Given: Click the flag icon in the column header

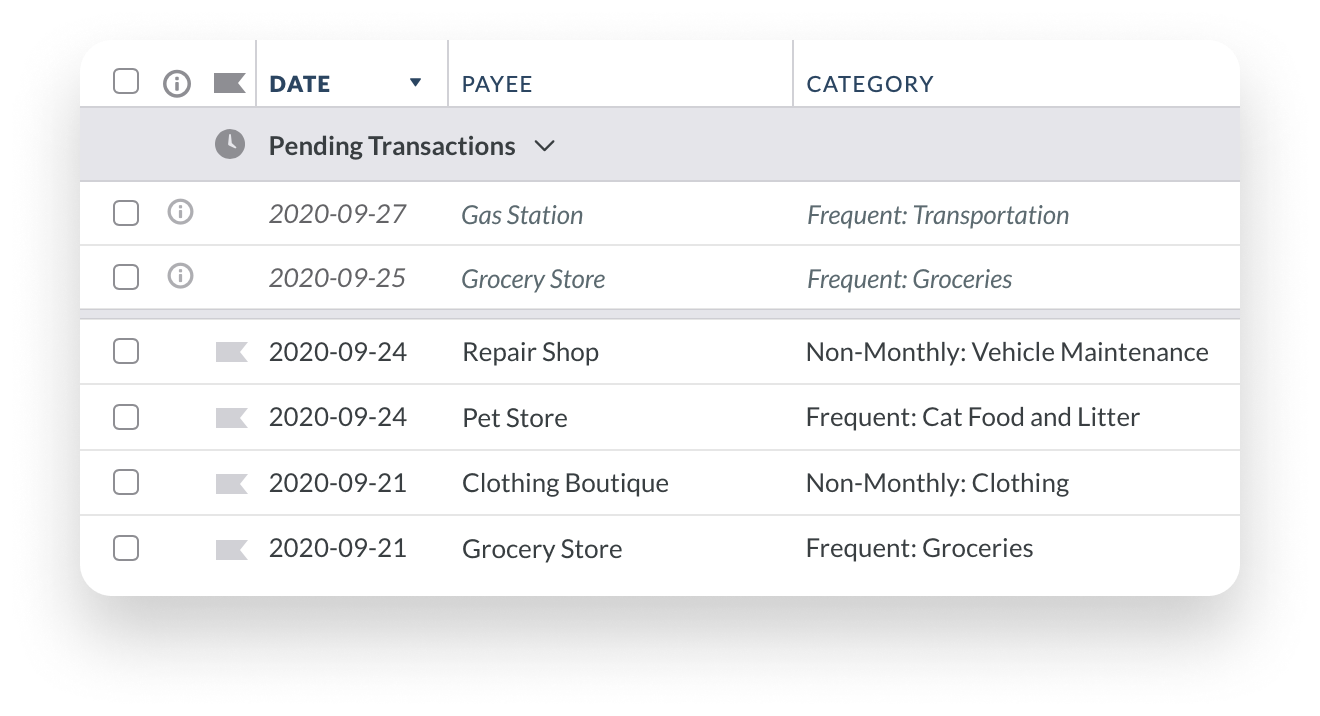Looking at the screenshot, I should pyautogui.click(x=230, y=84).
